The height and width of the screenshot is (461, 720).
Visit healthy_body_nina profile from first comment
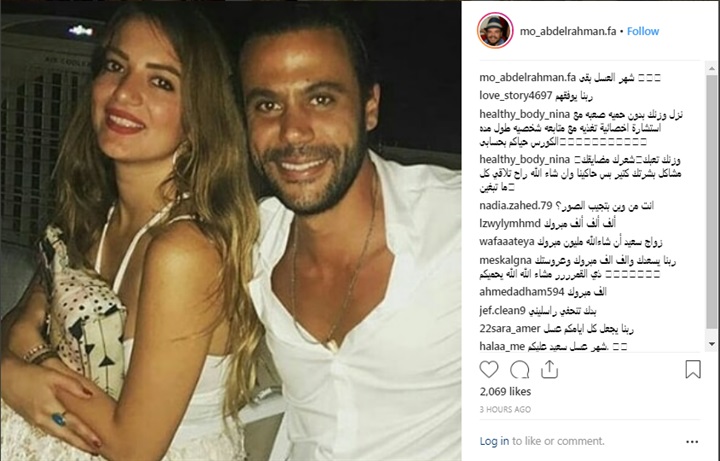(x=524, y=114)
